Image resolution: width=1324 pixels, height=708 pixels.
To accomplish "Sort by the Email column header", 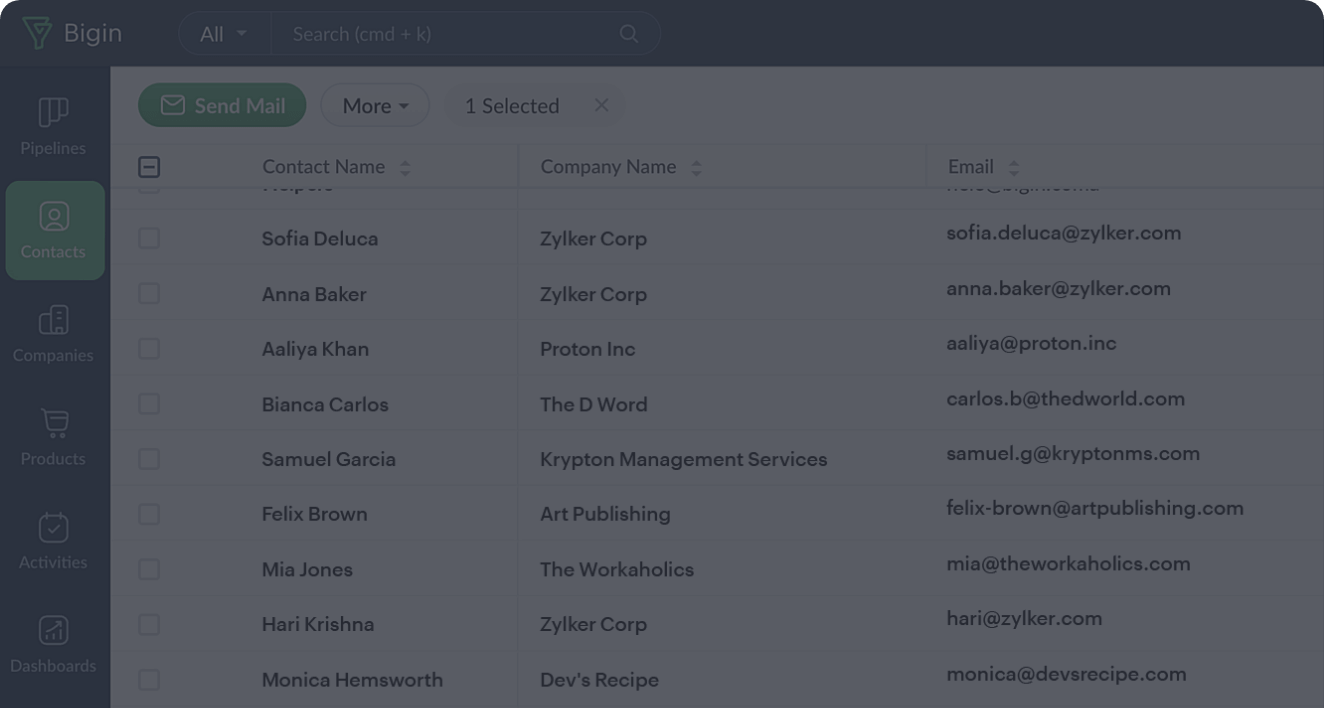I will pyautogui.click(x=1013, y=168).
